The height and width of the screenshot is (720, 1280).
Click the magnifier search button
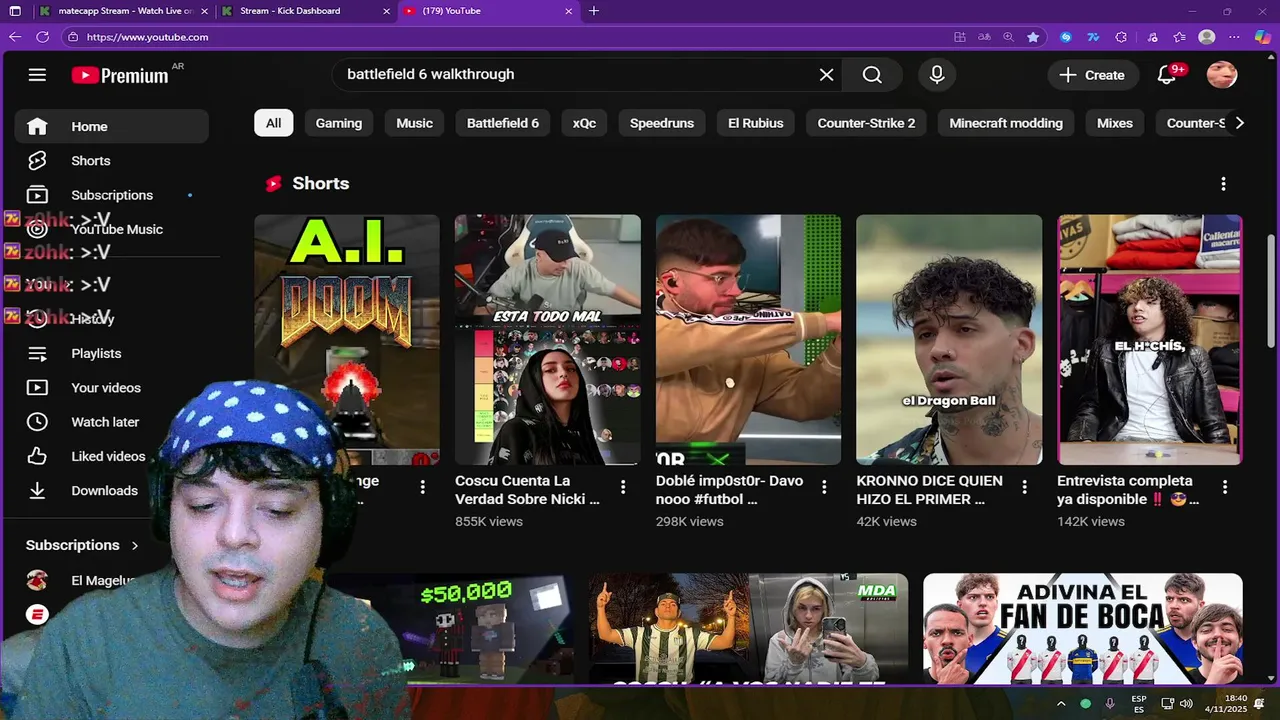[x=872, y=75]
